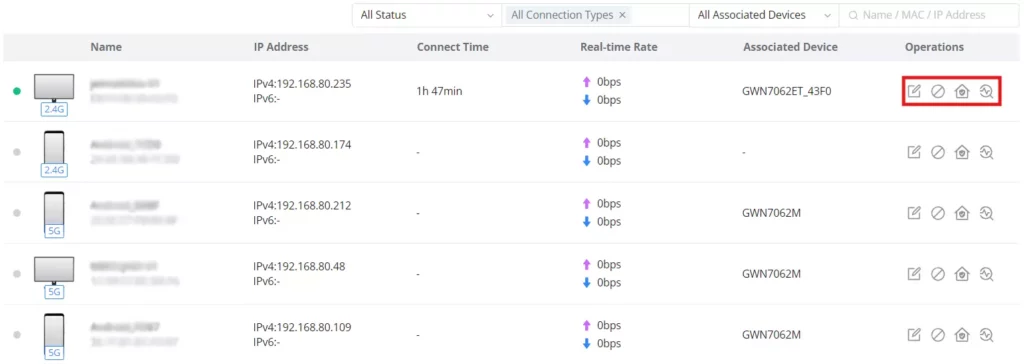Open magnifier analysis icon for 192.168.80.48
The image size is (1024, 364).
[x=986, y=274]
